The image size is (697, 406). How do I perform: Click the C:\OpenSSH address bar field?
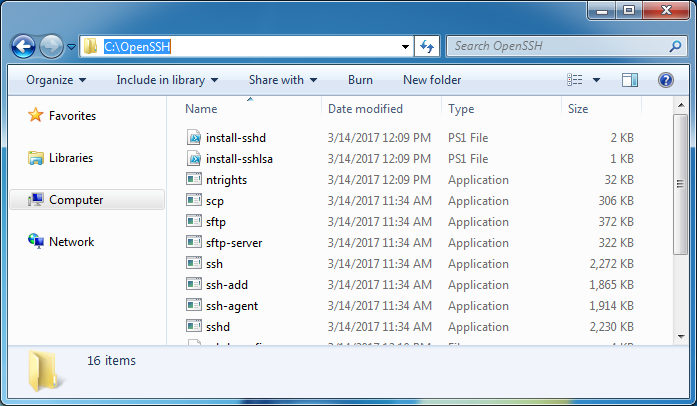point(245,46)
